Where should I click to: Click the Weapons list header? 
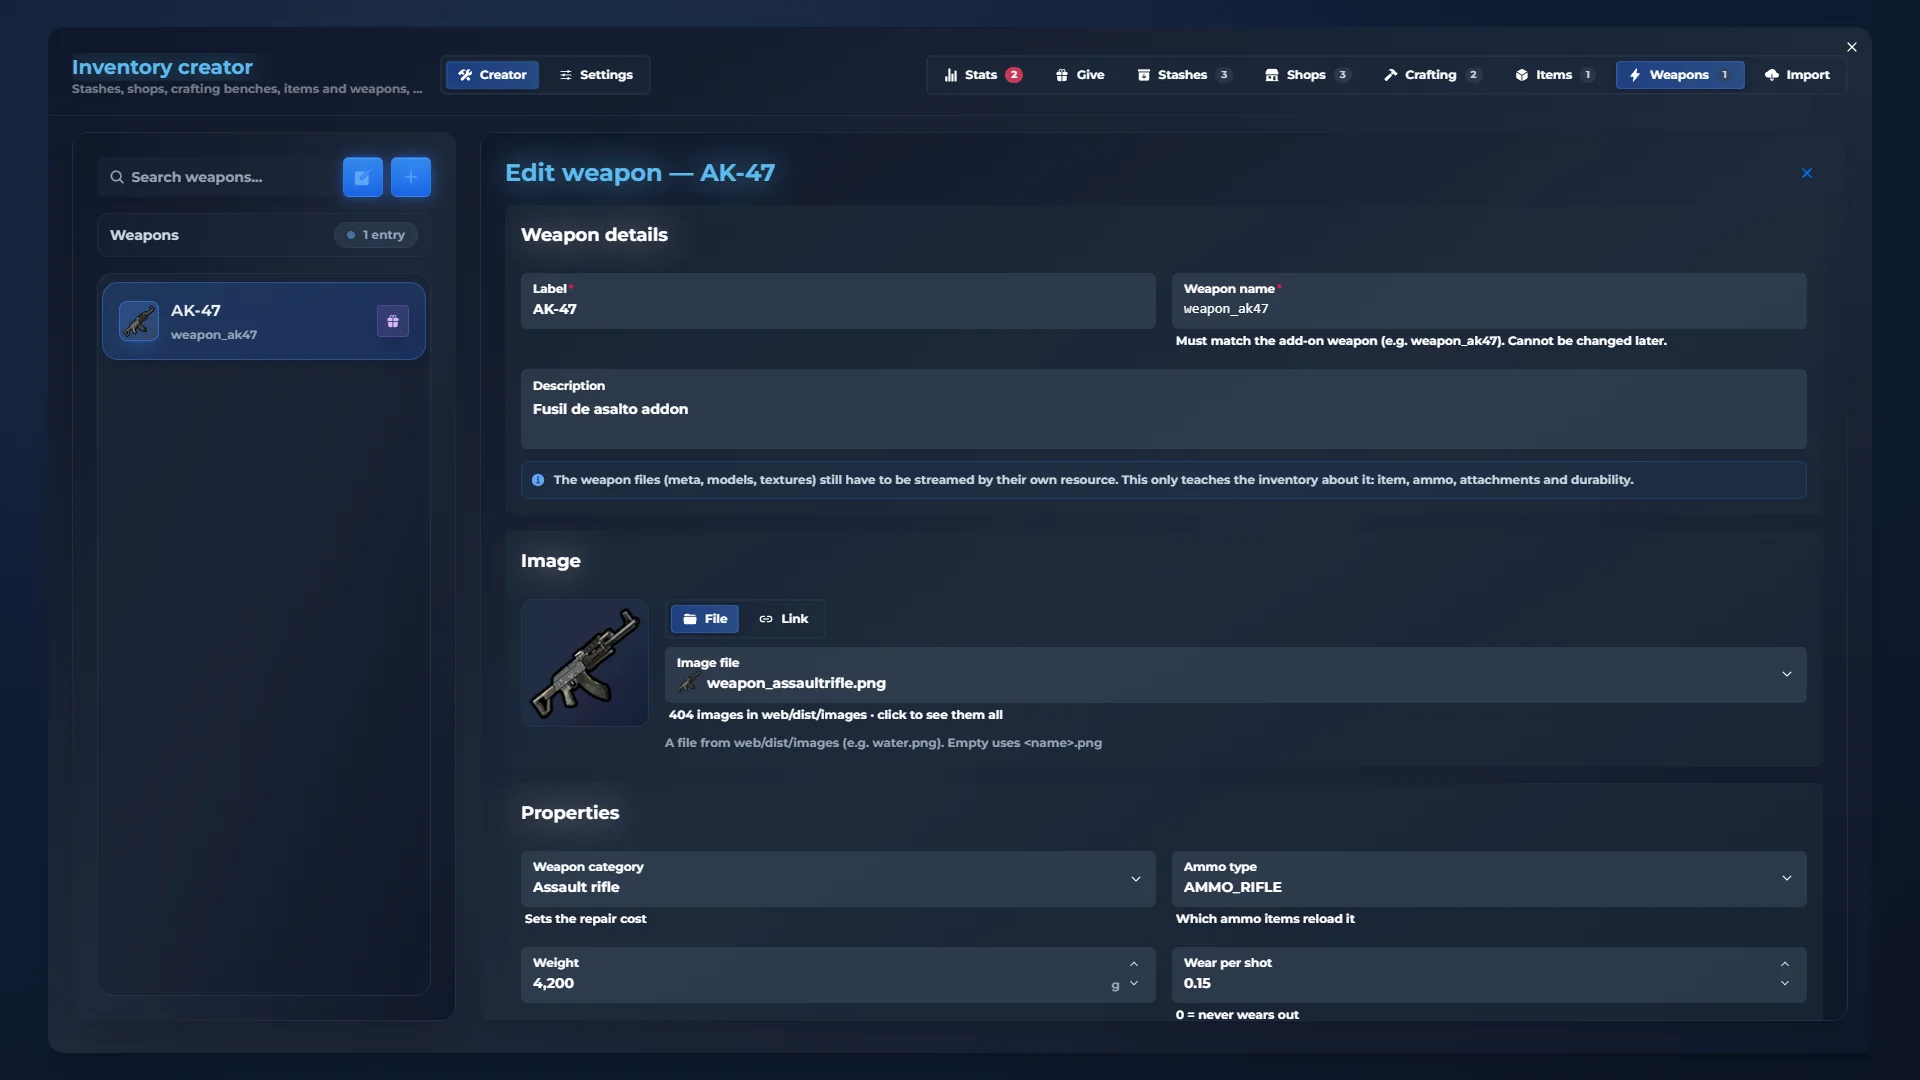tap(264, 235)
